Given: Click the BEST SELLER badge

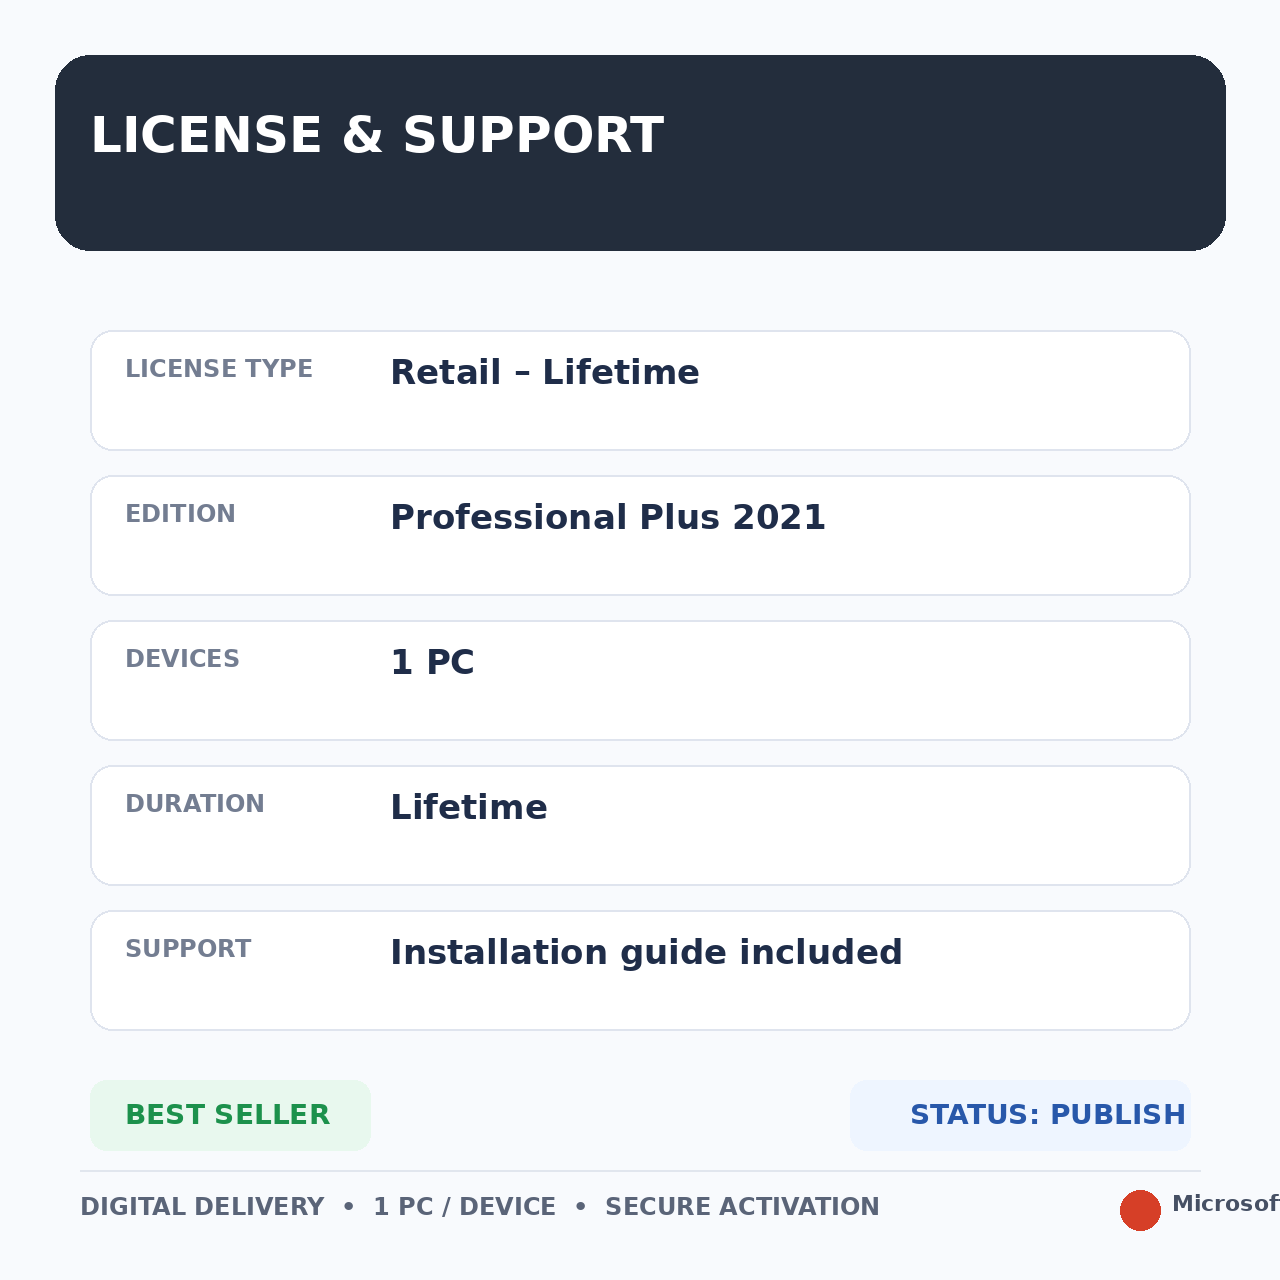Looking at the screenshot, I should coord(230,1115).
